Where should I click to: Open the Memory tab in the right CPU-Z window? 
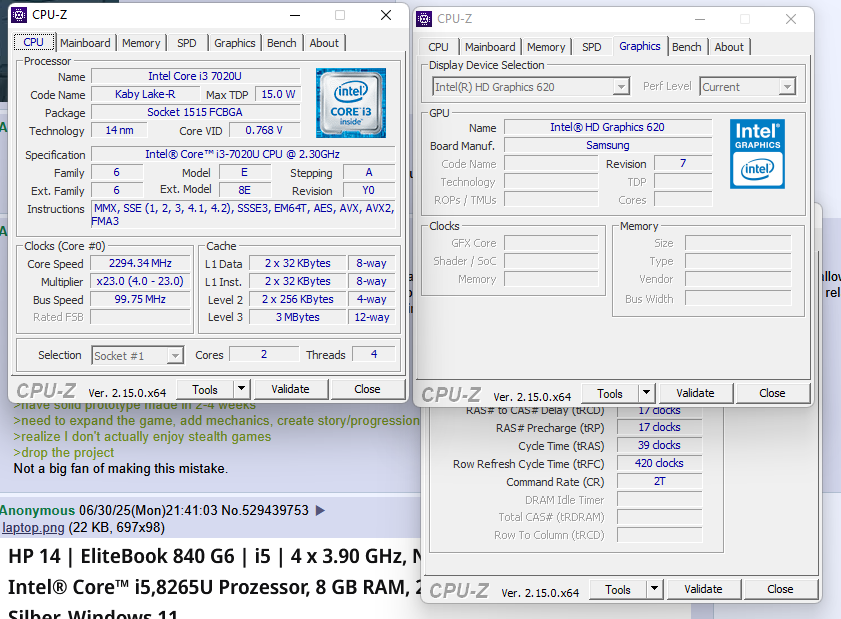coord(546,47)
